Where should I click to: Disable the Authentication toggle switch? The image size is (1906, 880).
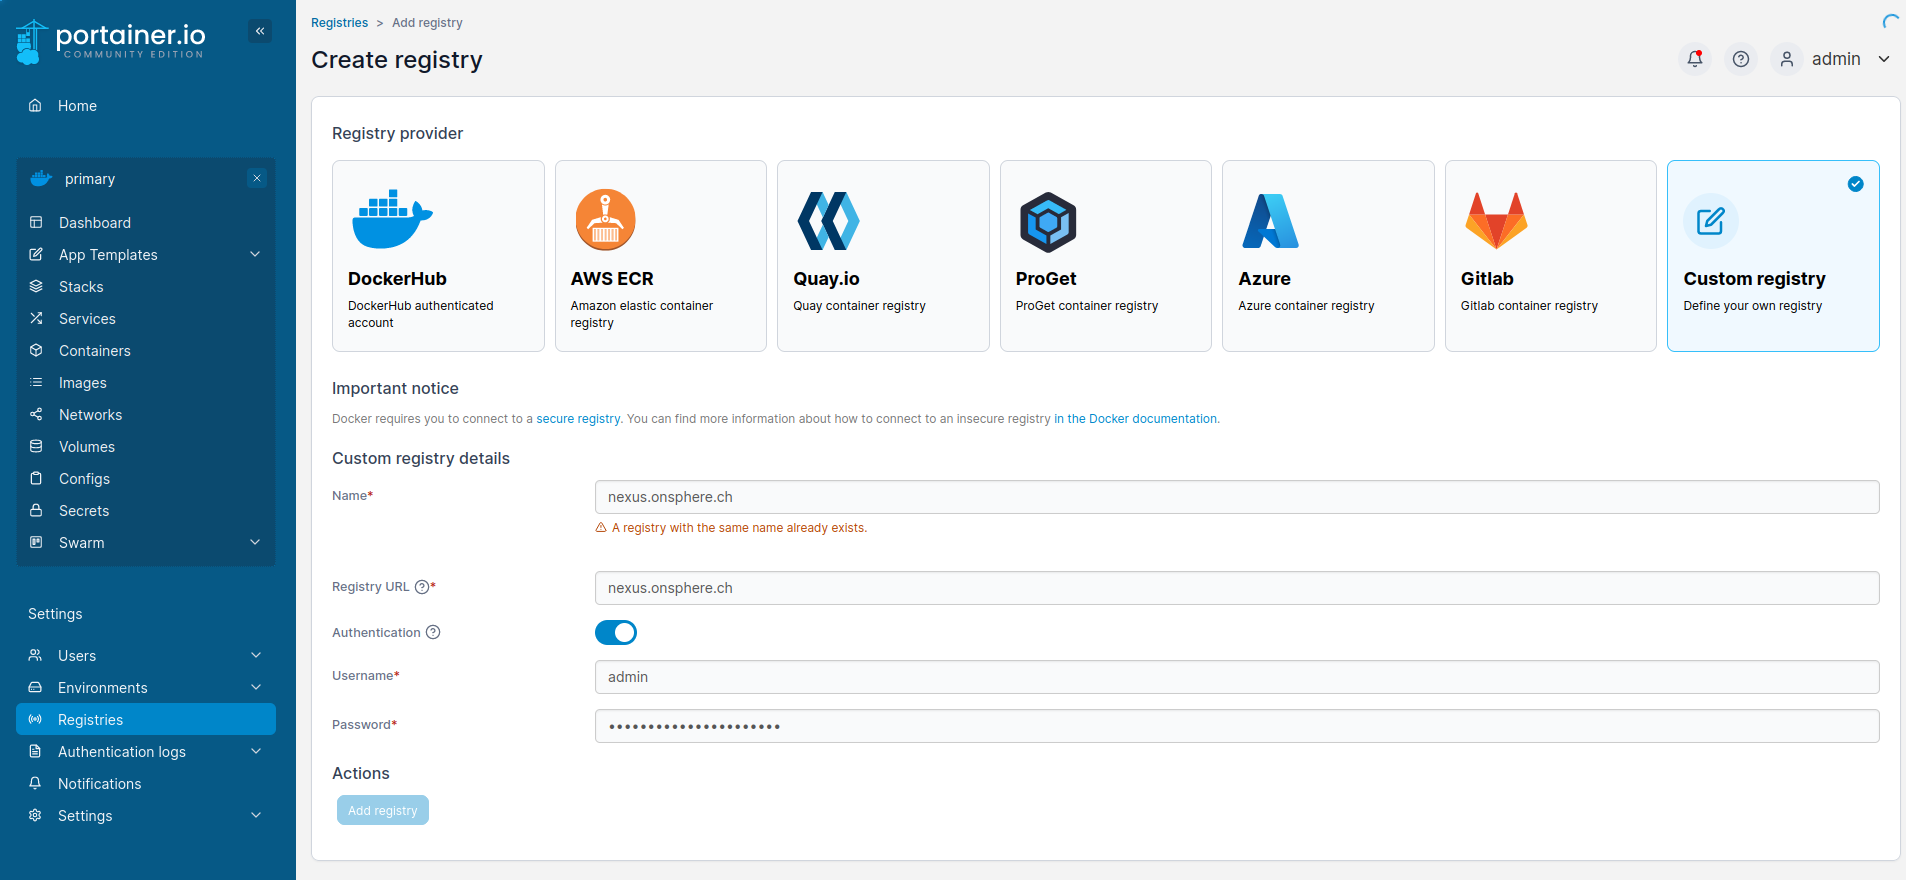[616, 632]
